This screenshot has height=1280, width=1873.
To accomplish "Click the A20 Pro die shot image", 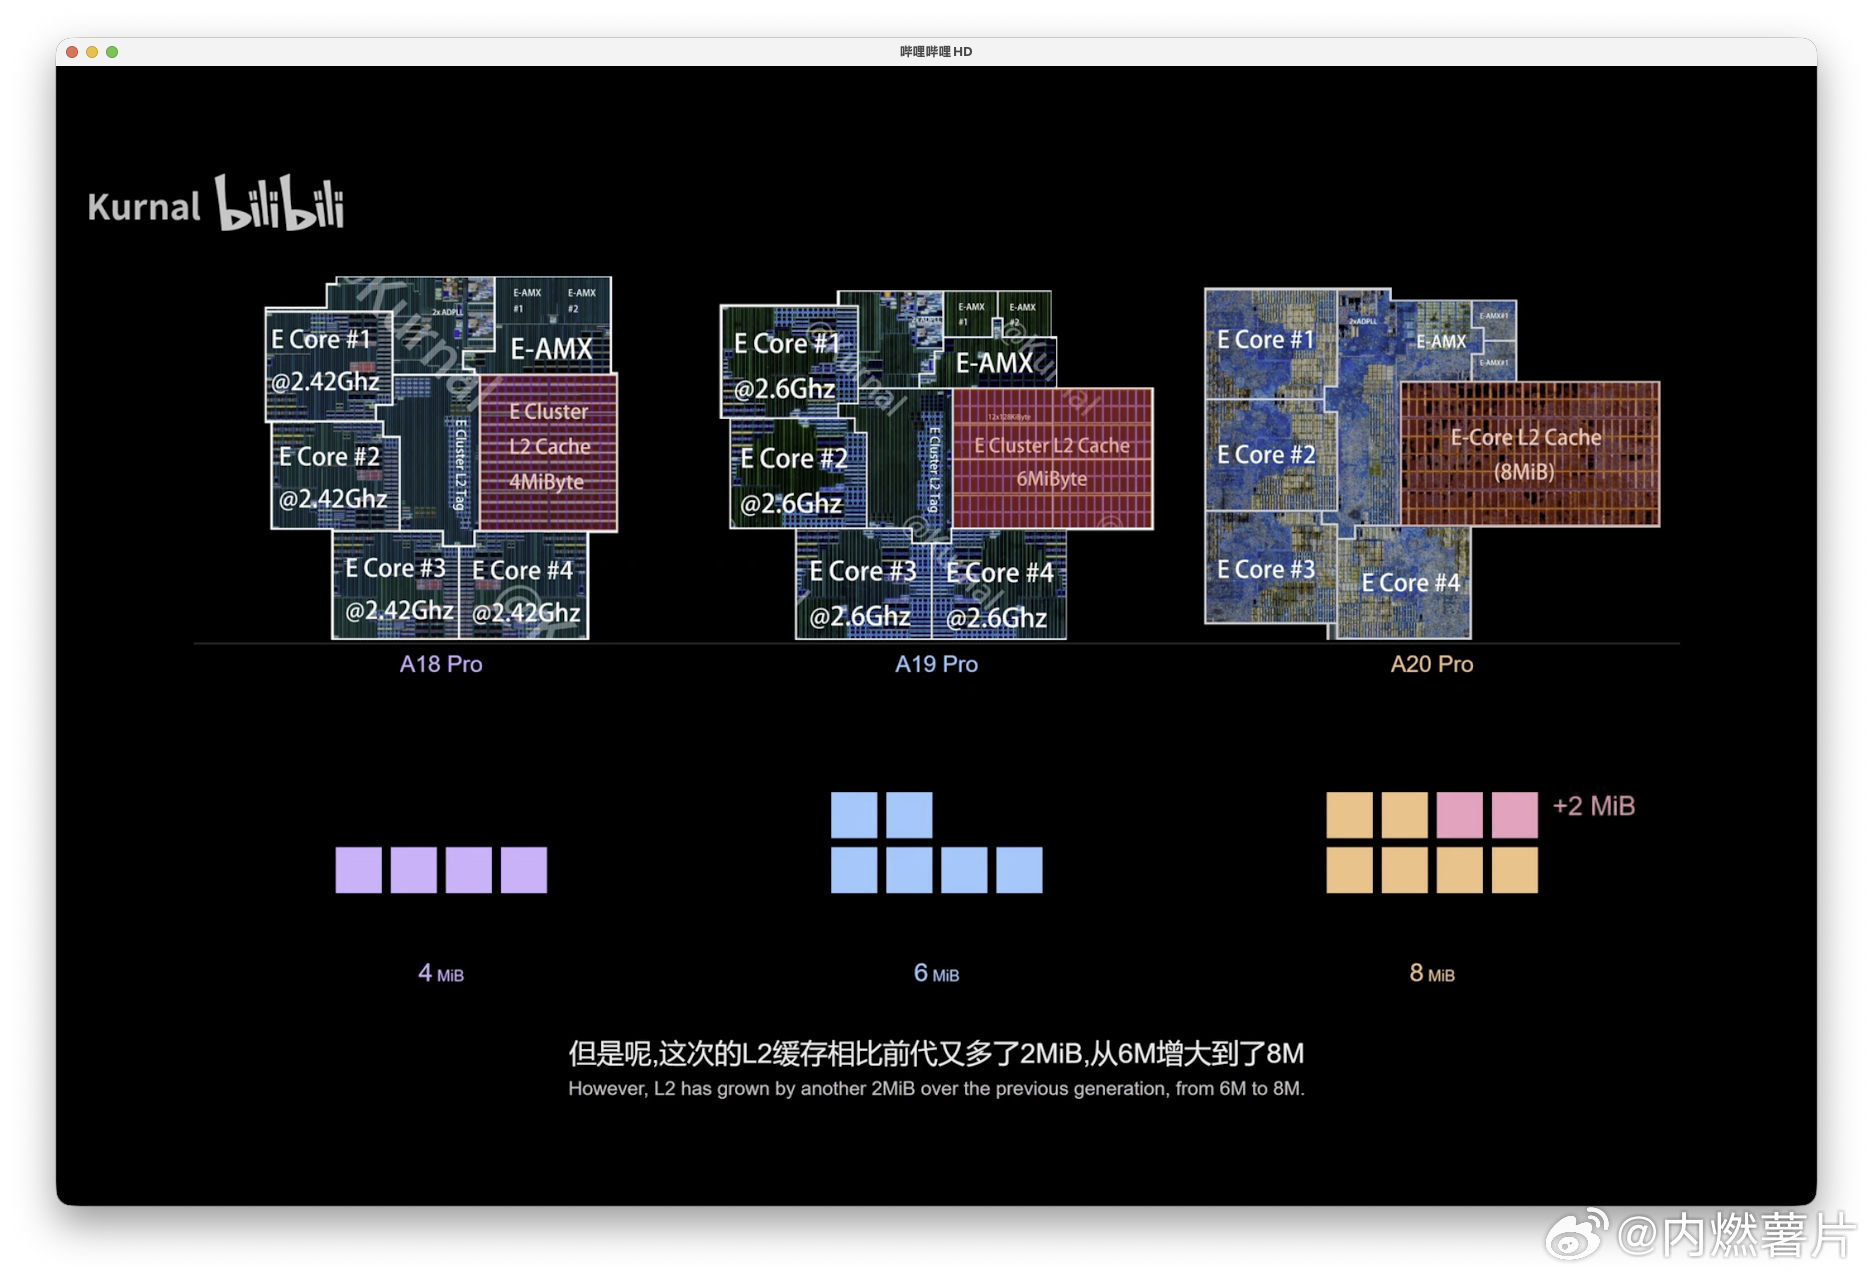I will pos(1431,463).
